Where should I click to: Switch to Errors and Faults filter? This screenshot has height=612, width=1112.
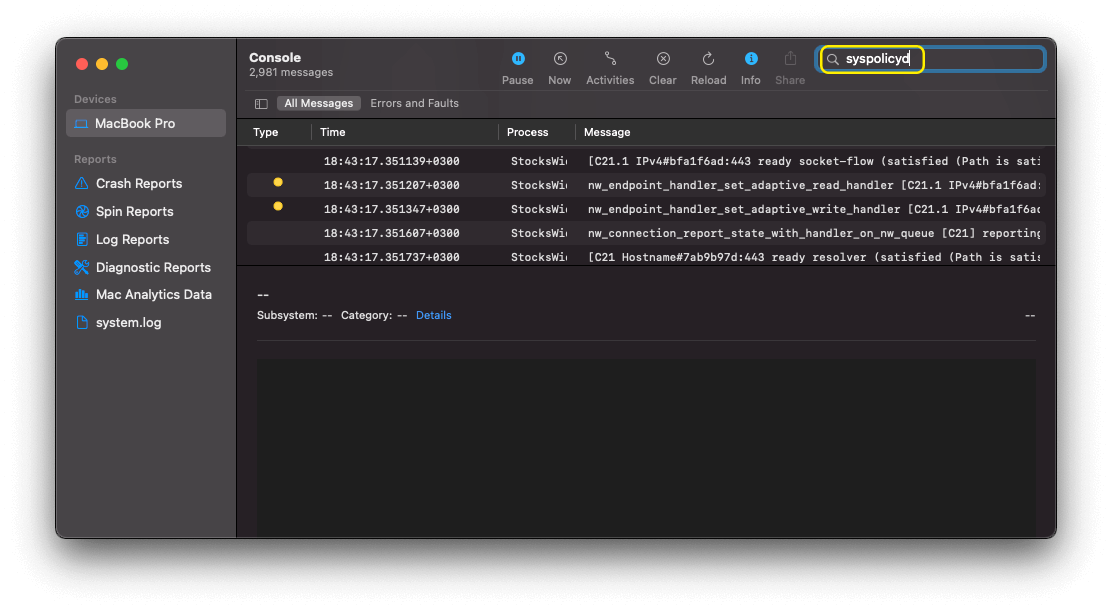tap(414, 103)
